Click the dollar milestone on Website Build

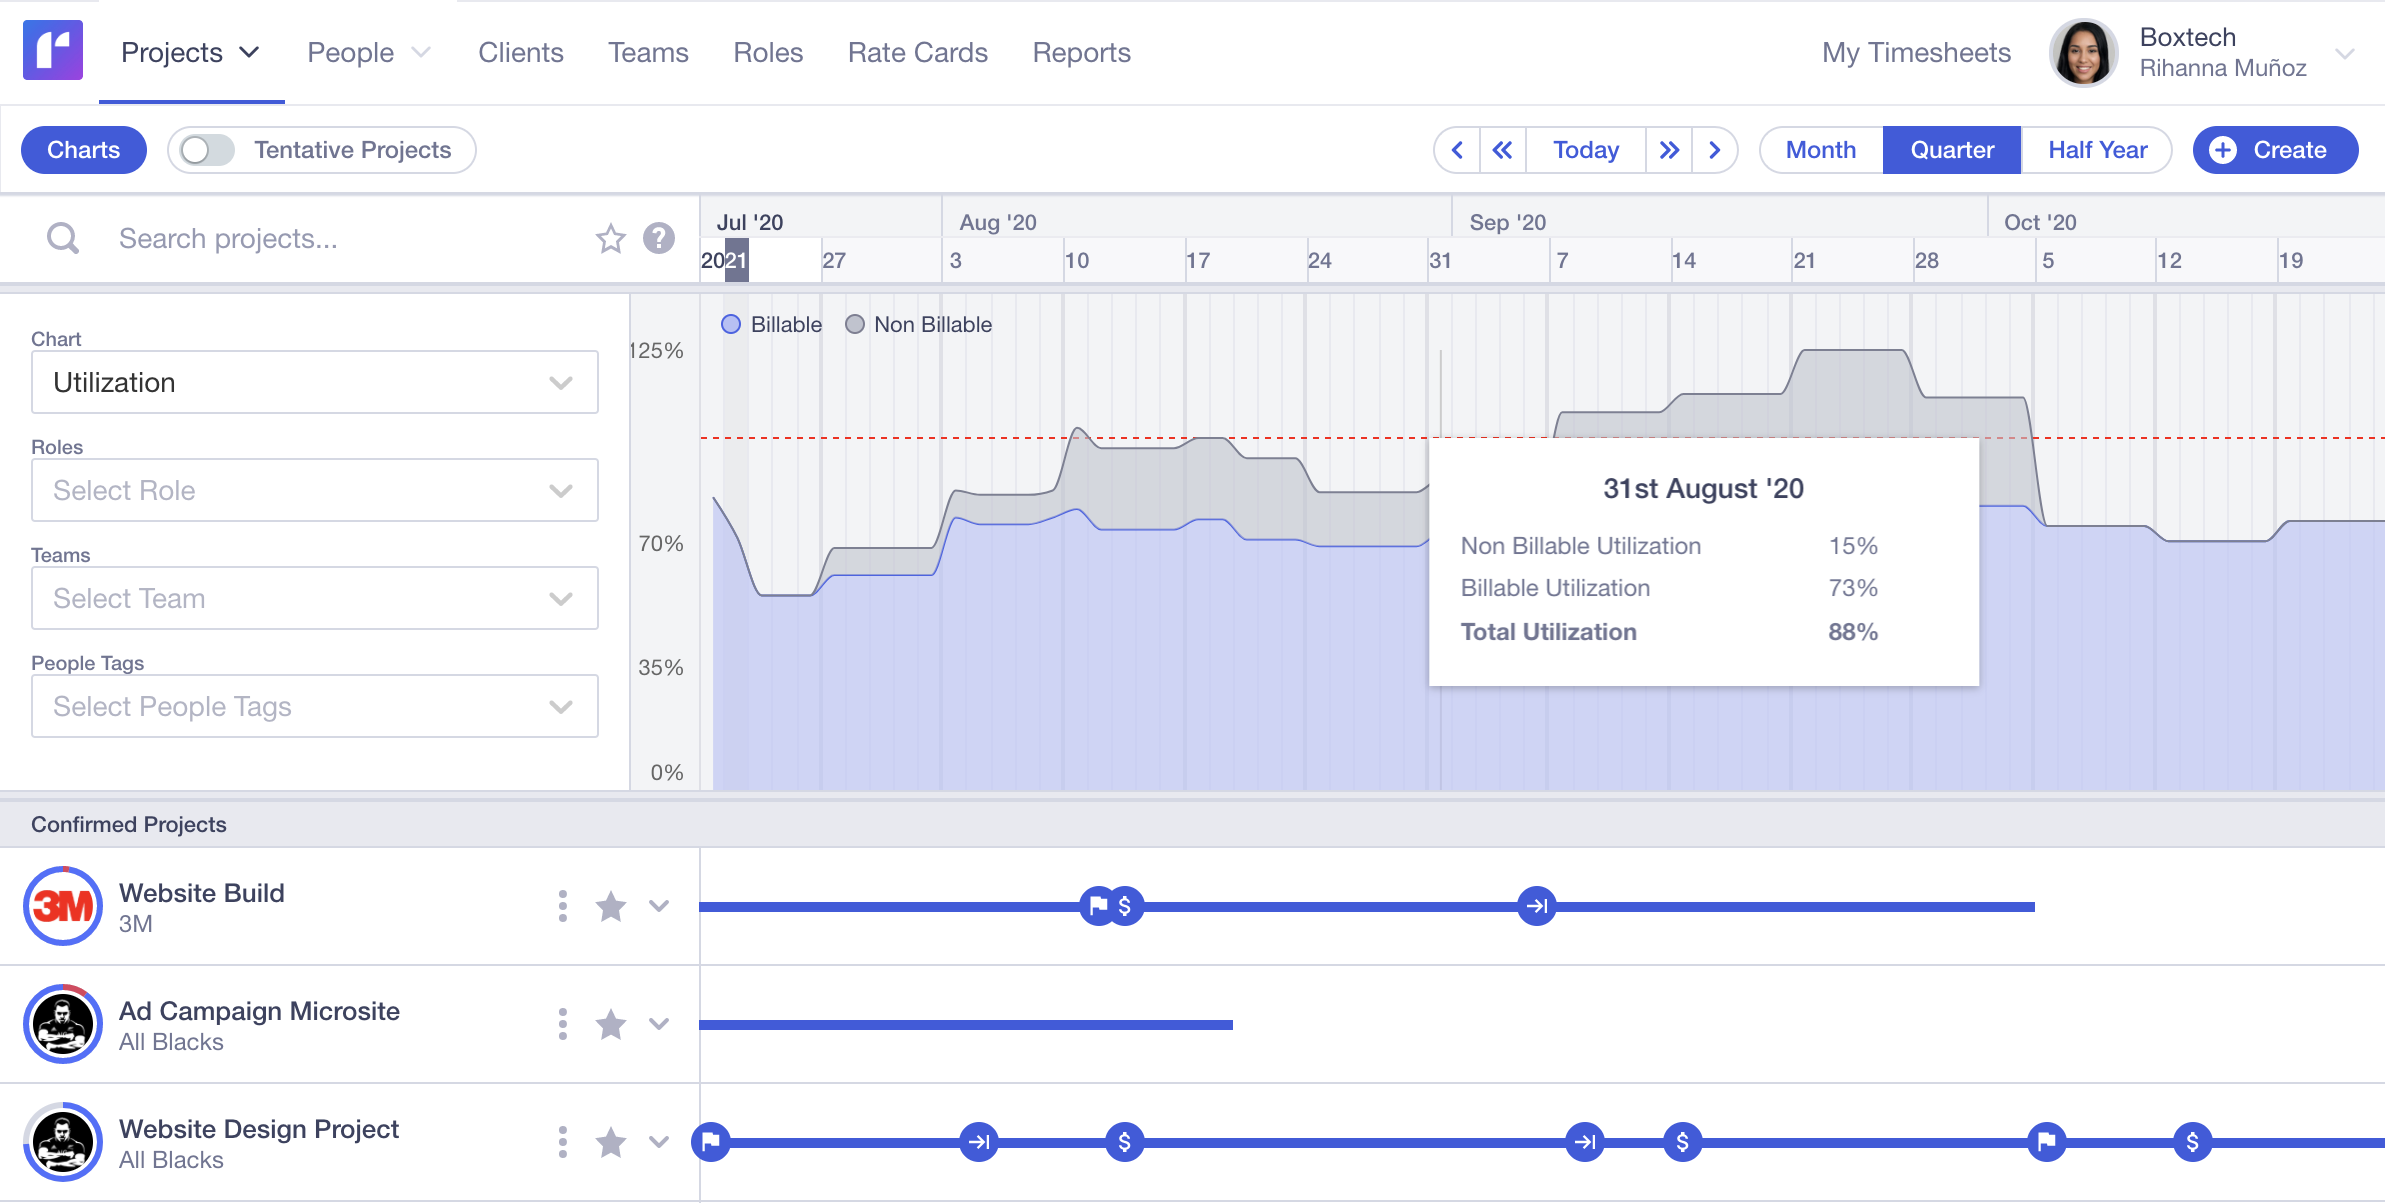1125,906
